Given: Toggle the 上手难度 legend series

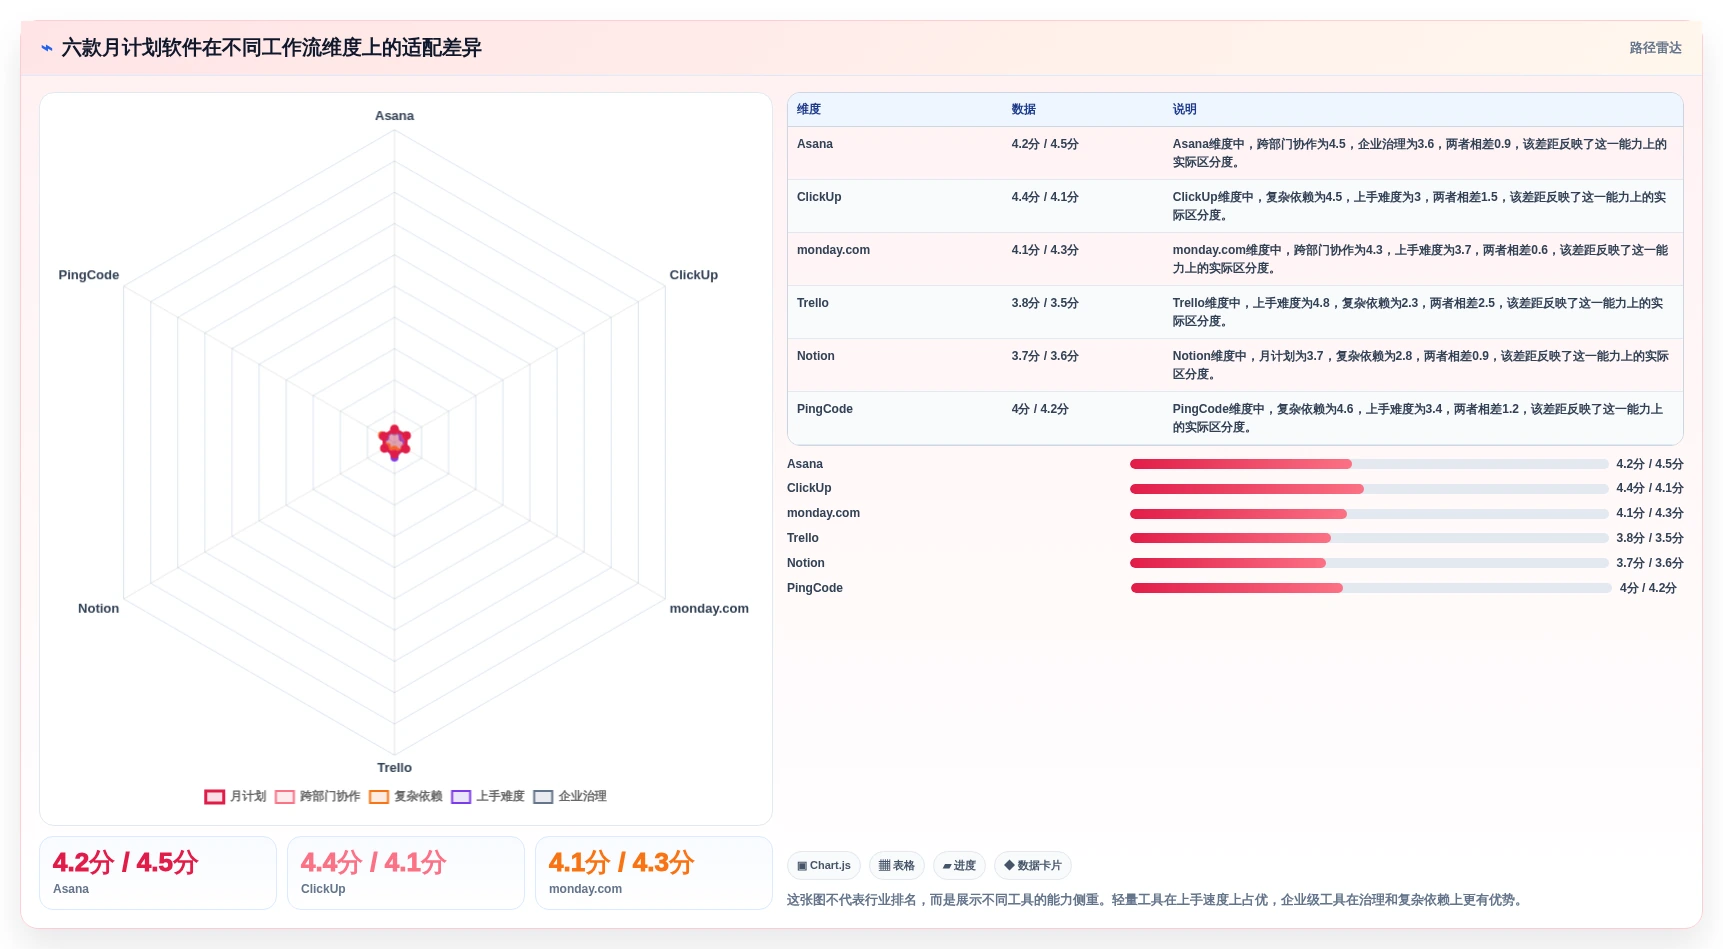Looking at the screenshot, I should pos(487,797).
